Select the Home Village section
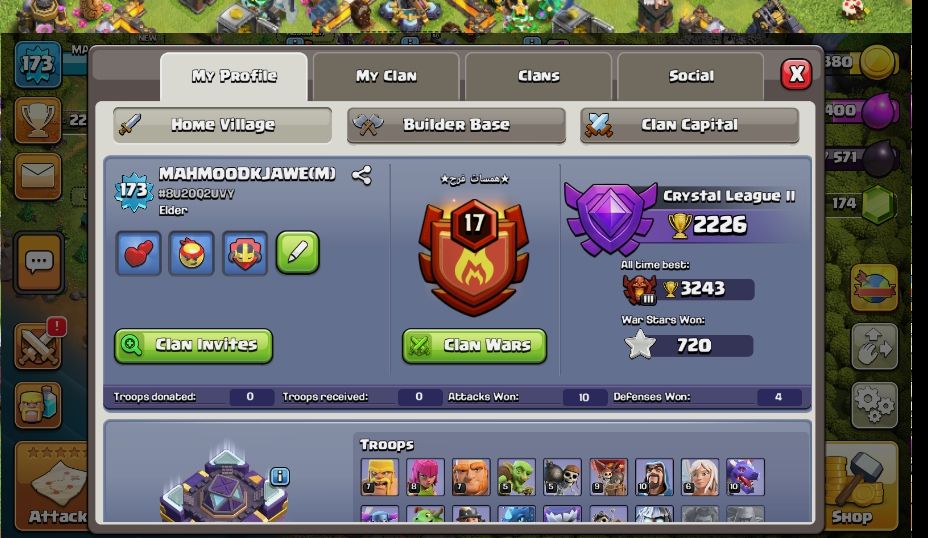 223,125
